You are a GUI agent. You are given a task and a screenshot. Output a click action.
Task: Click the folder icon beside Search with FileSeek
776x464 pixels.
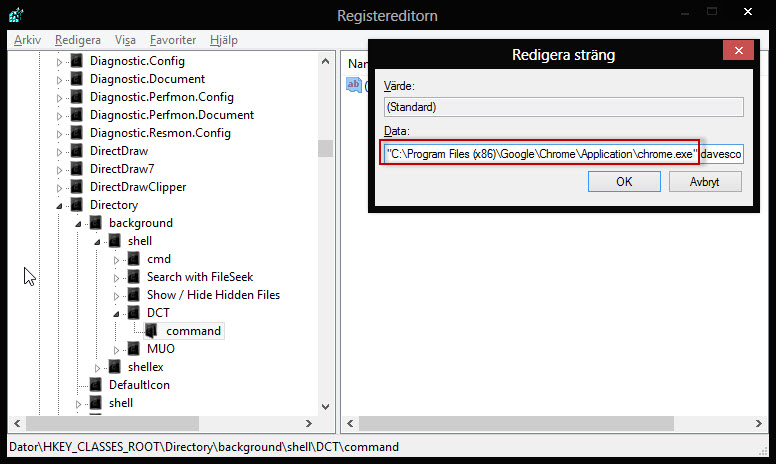(x=134, y=277)
